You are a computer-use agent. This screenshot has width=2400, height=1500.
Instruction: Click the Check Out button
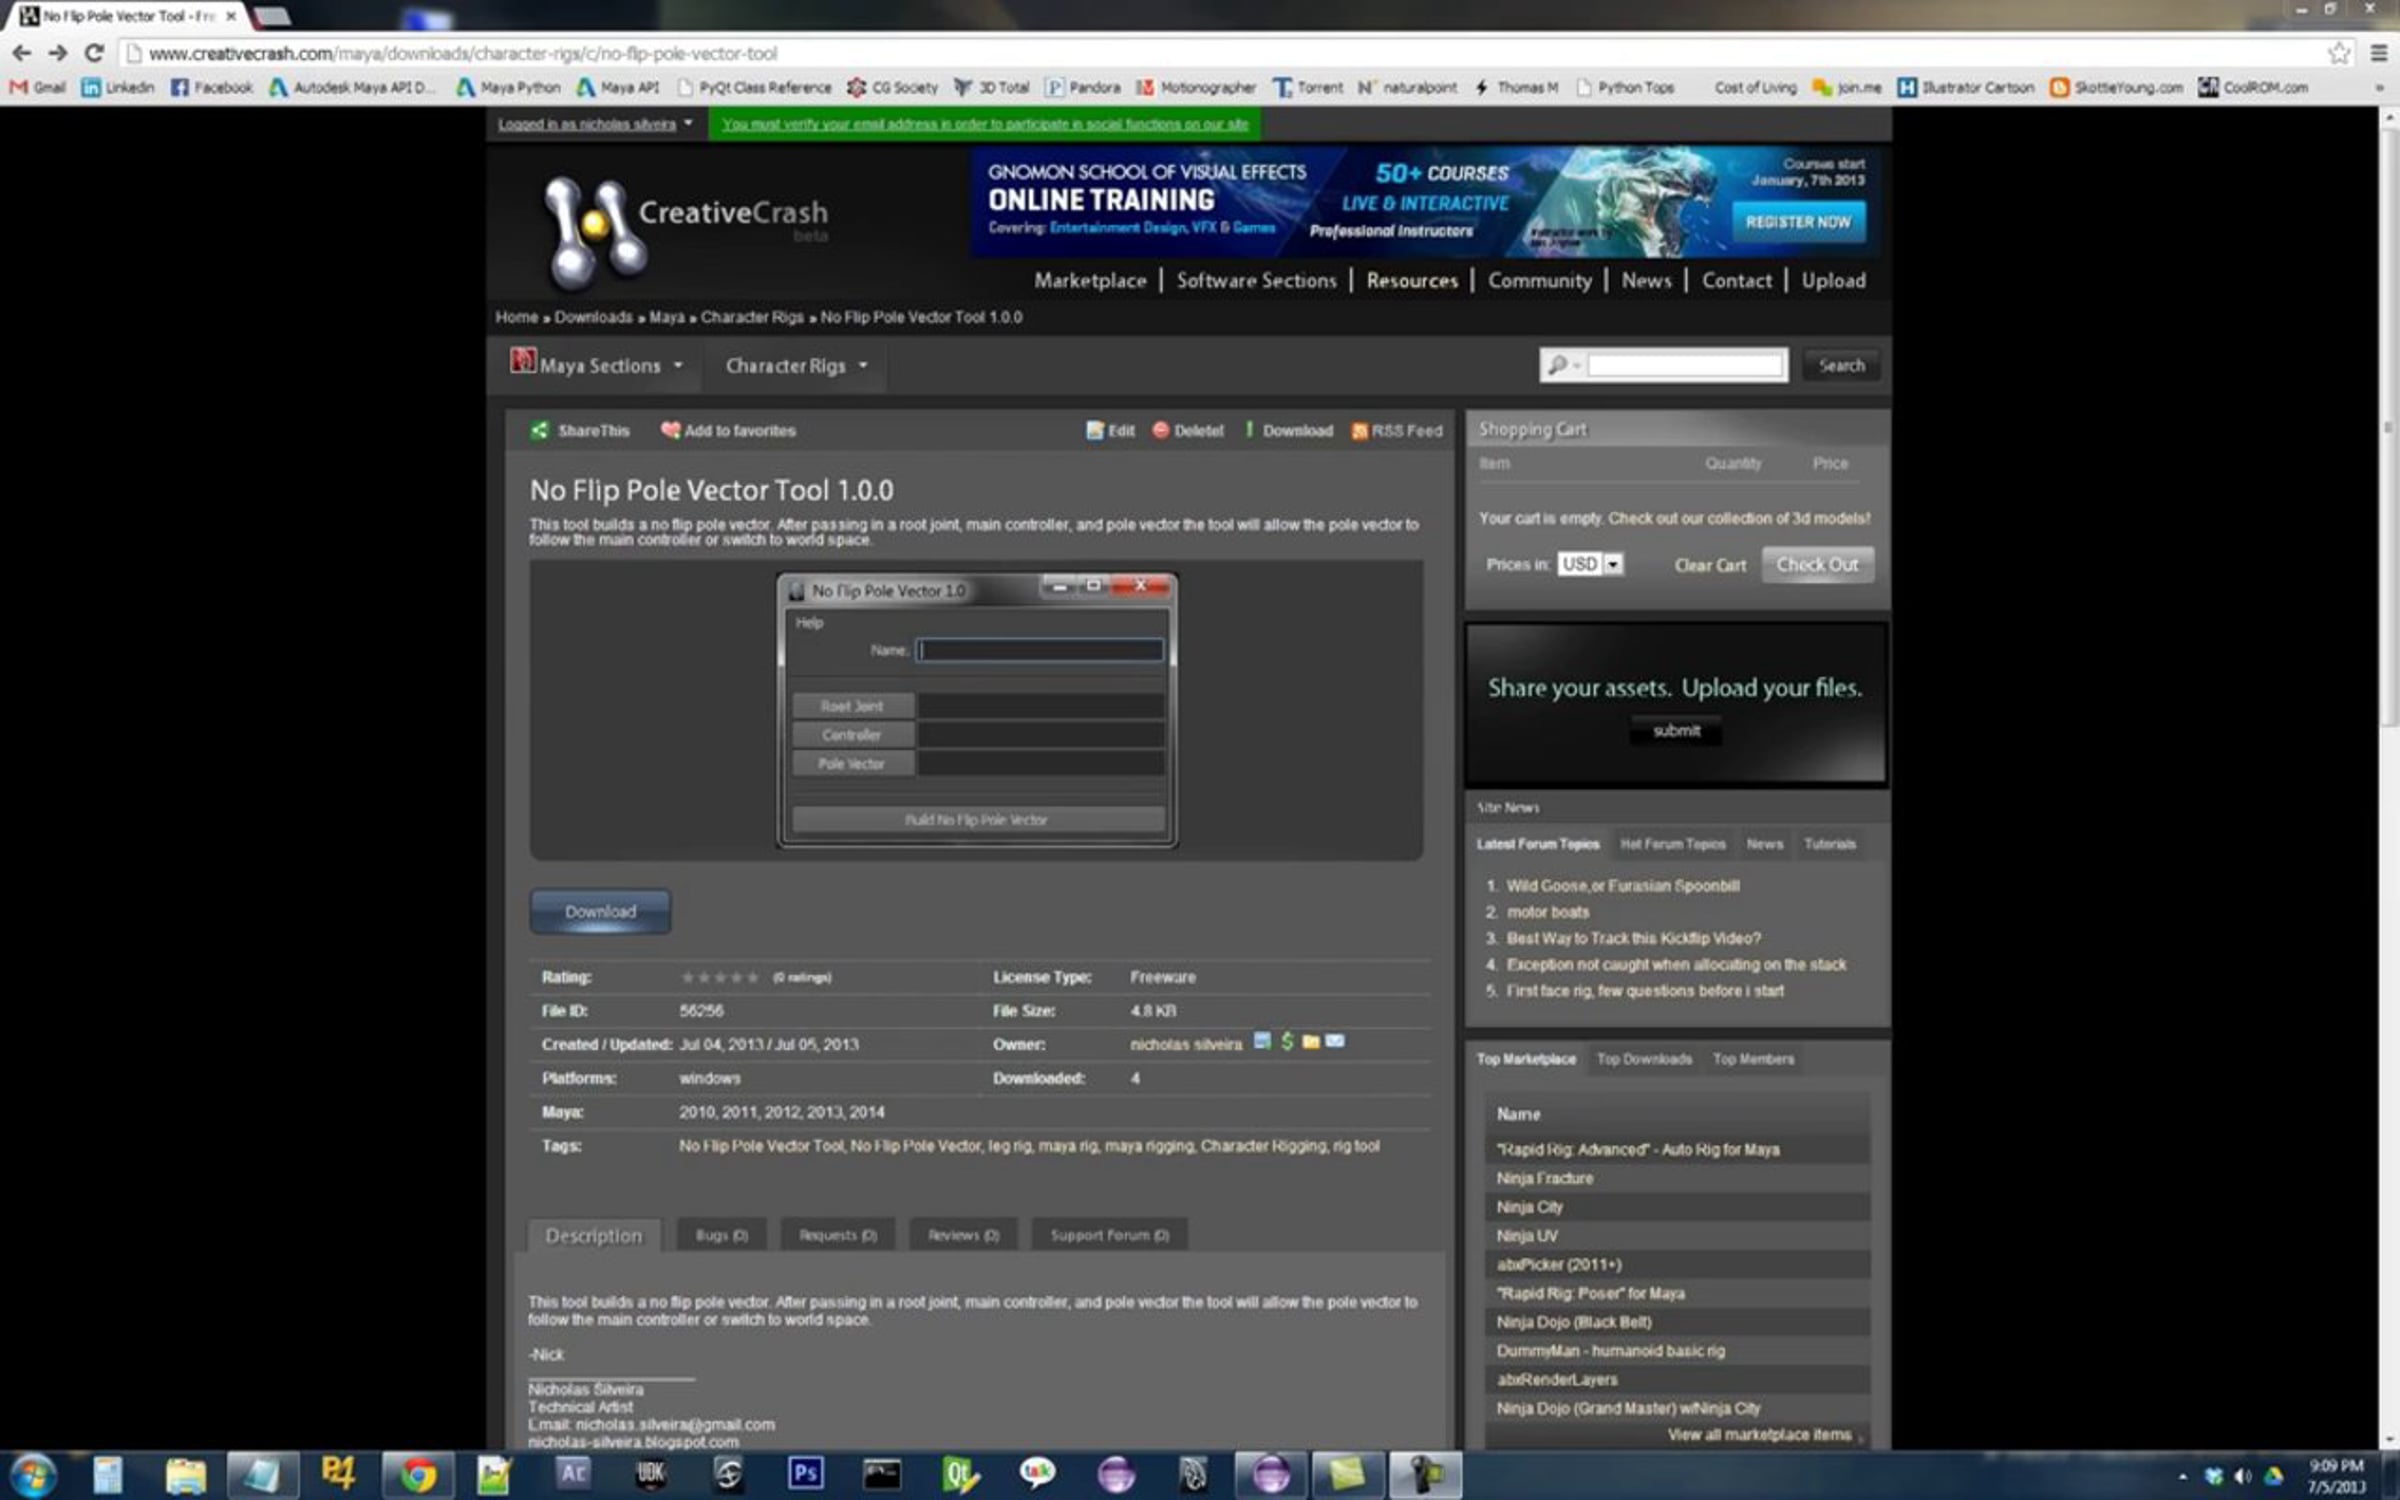(x=1817, y=564)
